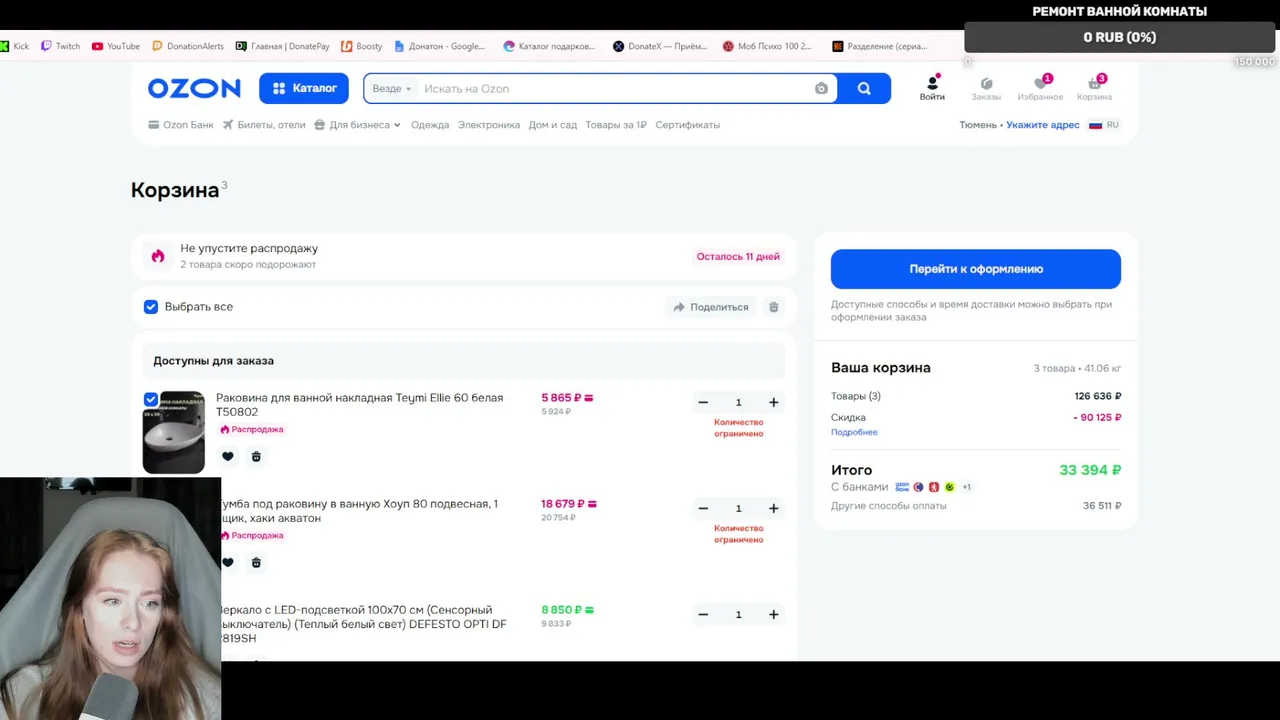The image size is (1280, 720).
Task: Click the 5 865 ₽ sink price
Action: pyautogui.click(x=567, y=397)
